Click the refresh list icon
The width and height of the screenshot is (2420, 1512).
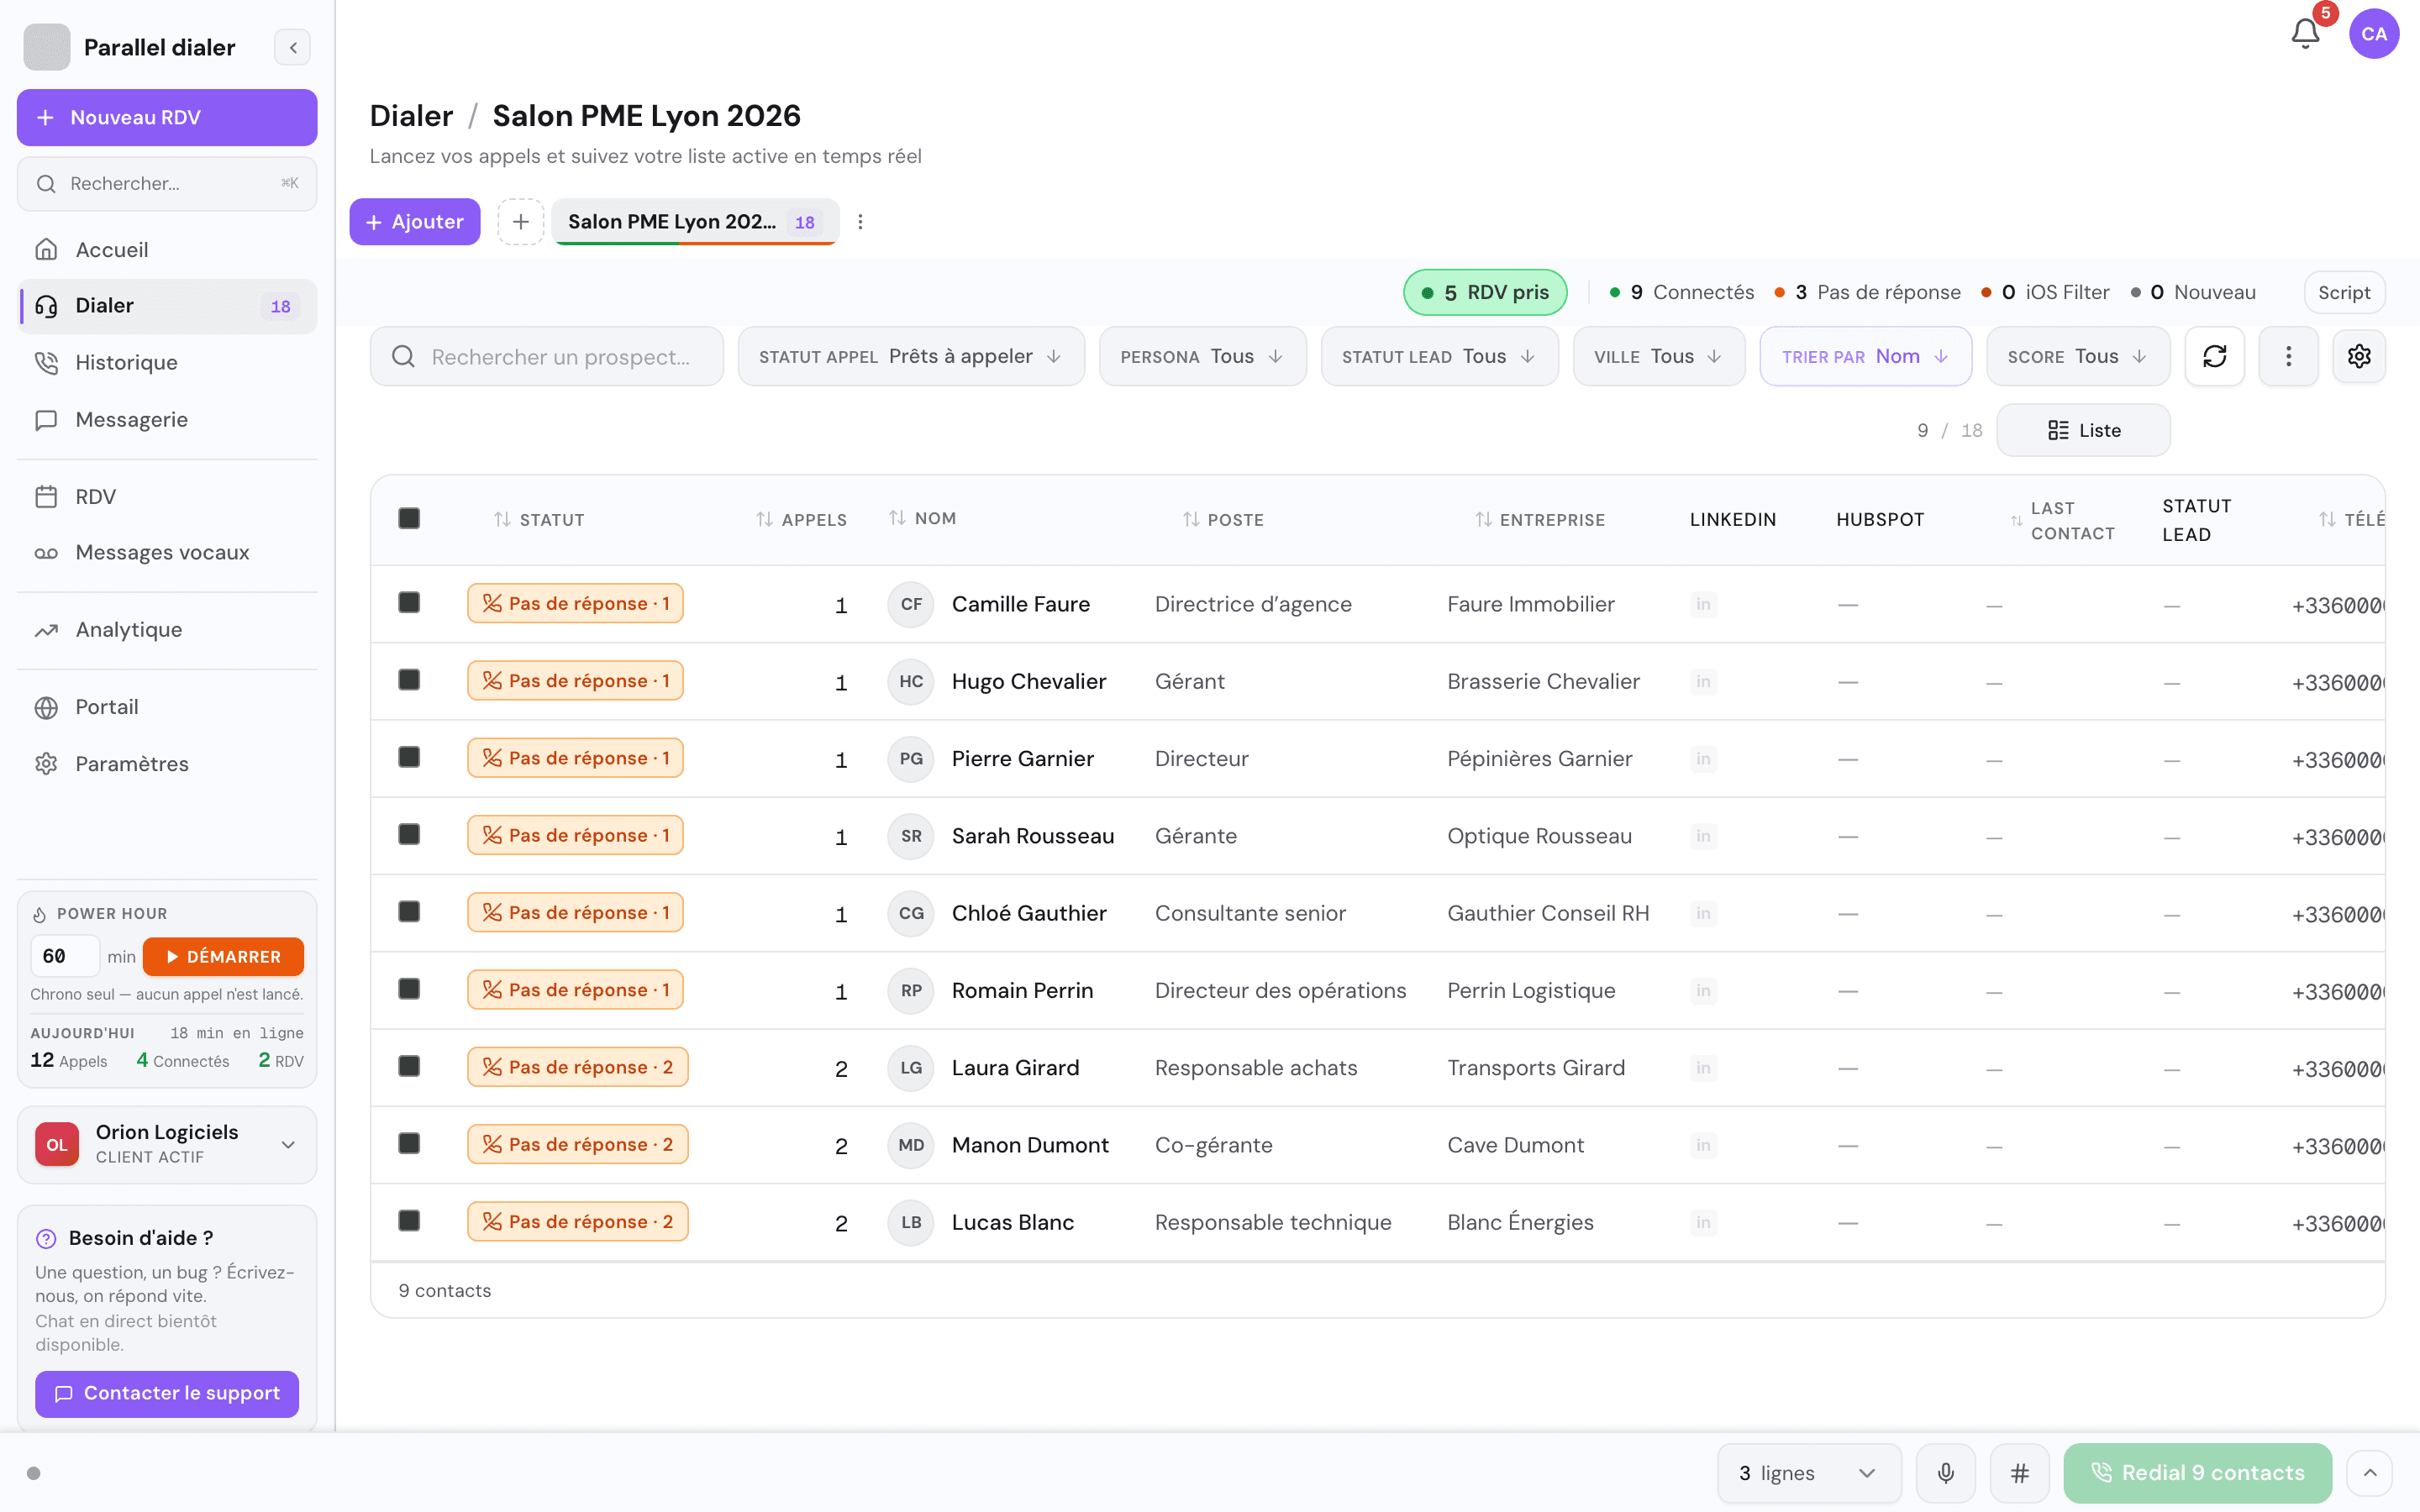(x=2214, y=356)
